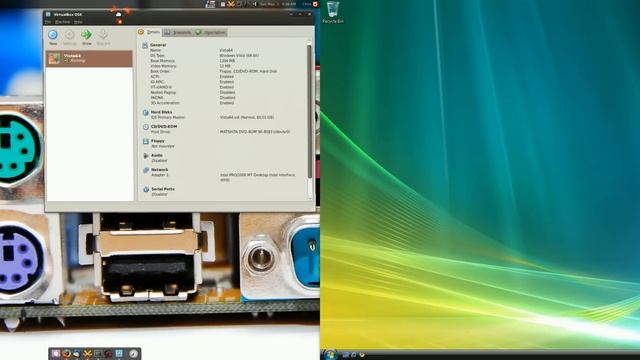Viewport: 640px width, 360px height.
Task: Click the leftmost purple dock icon
Action: 56,354
